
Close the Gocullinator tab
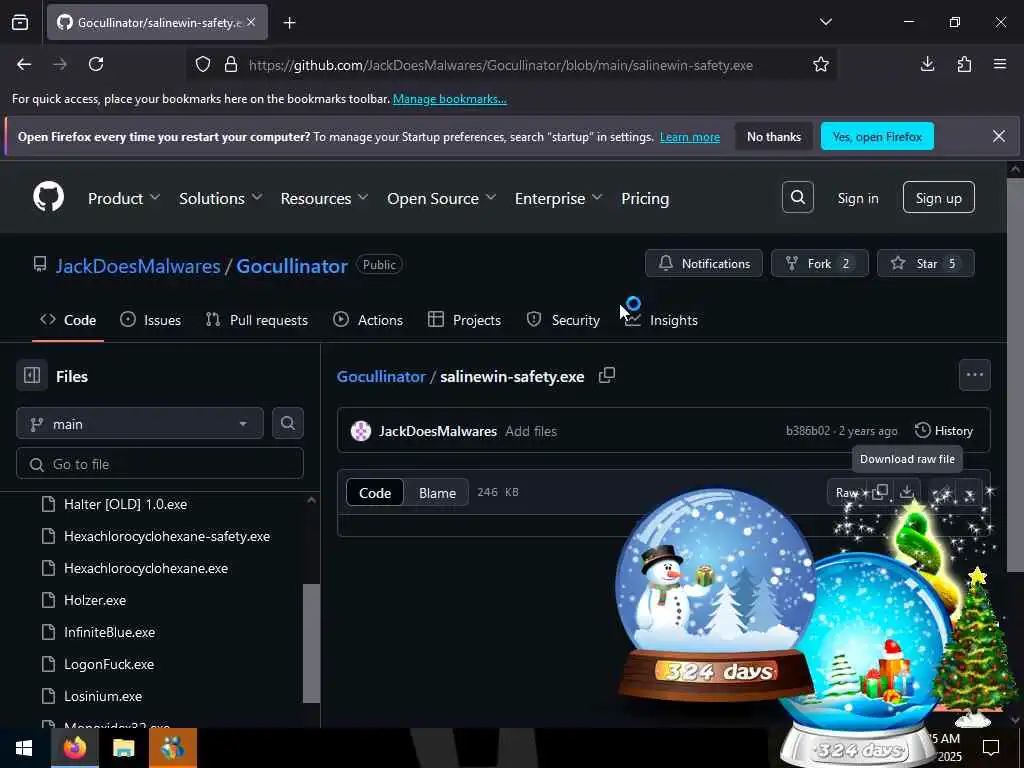click(251, 22)
